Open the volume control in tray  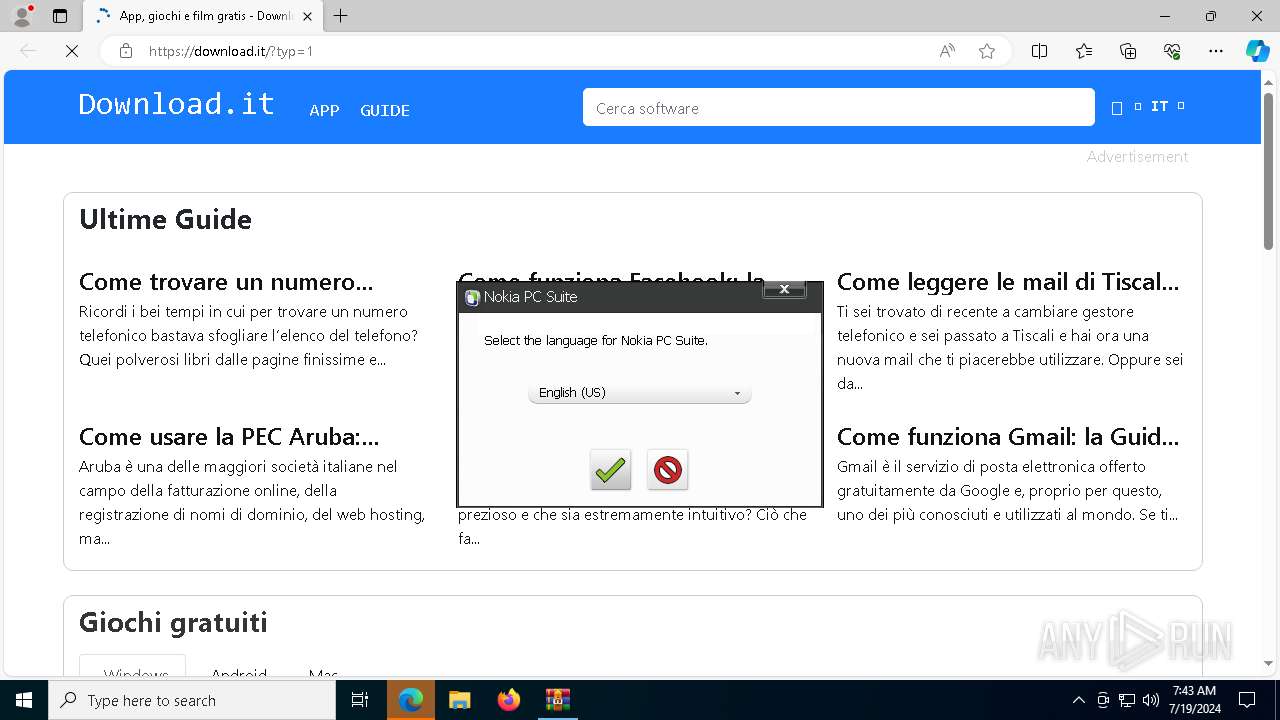1151,700
